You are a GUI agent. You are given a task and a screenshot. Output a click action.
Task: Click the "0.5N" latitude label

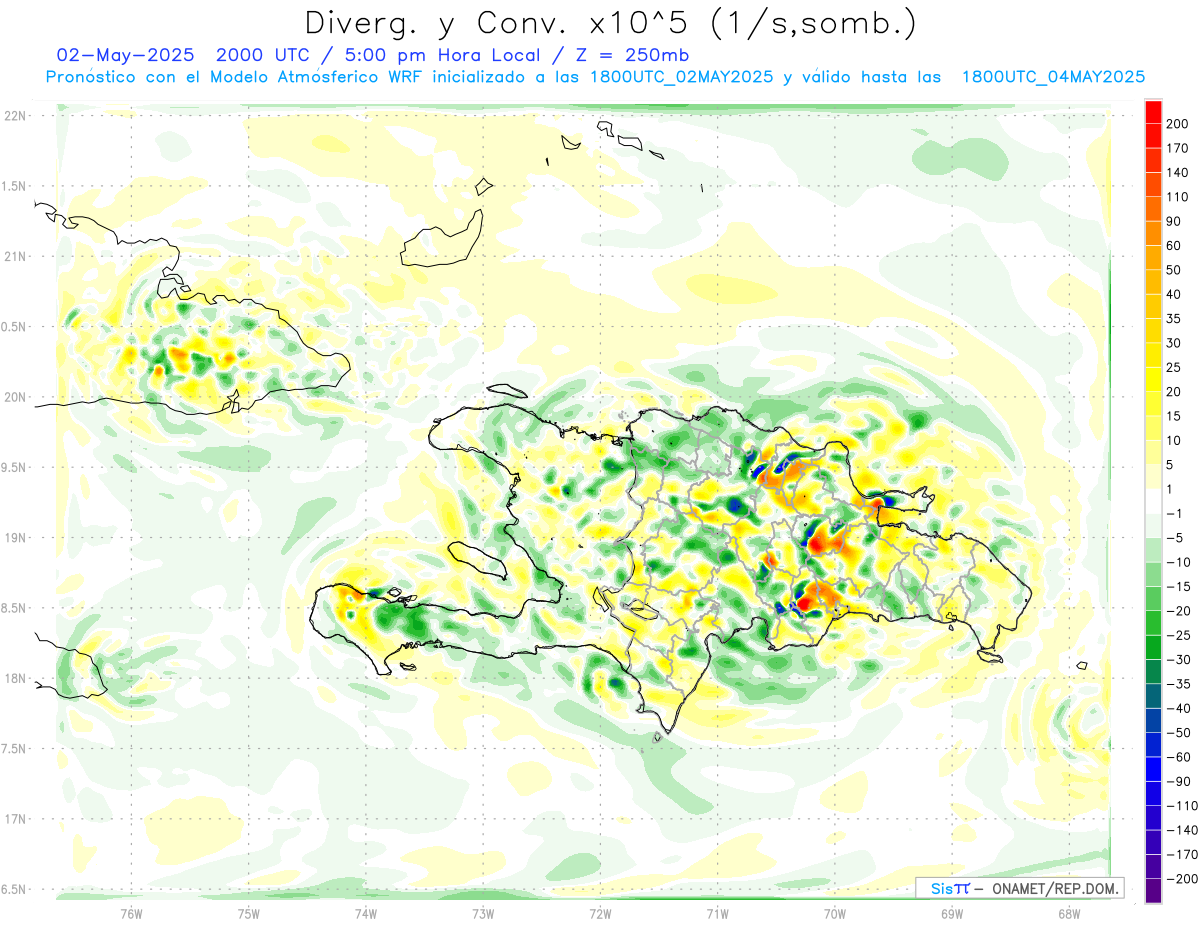[x=14, y=327]
